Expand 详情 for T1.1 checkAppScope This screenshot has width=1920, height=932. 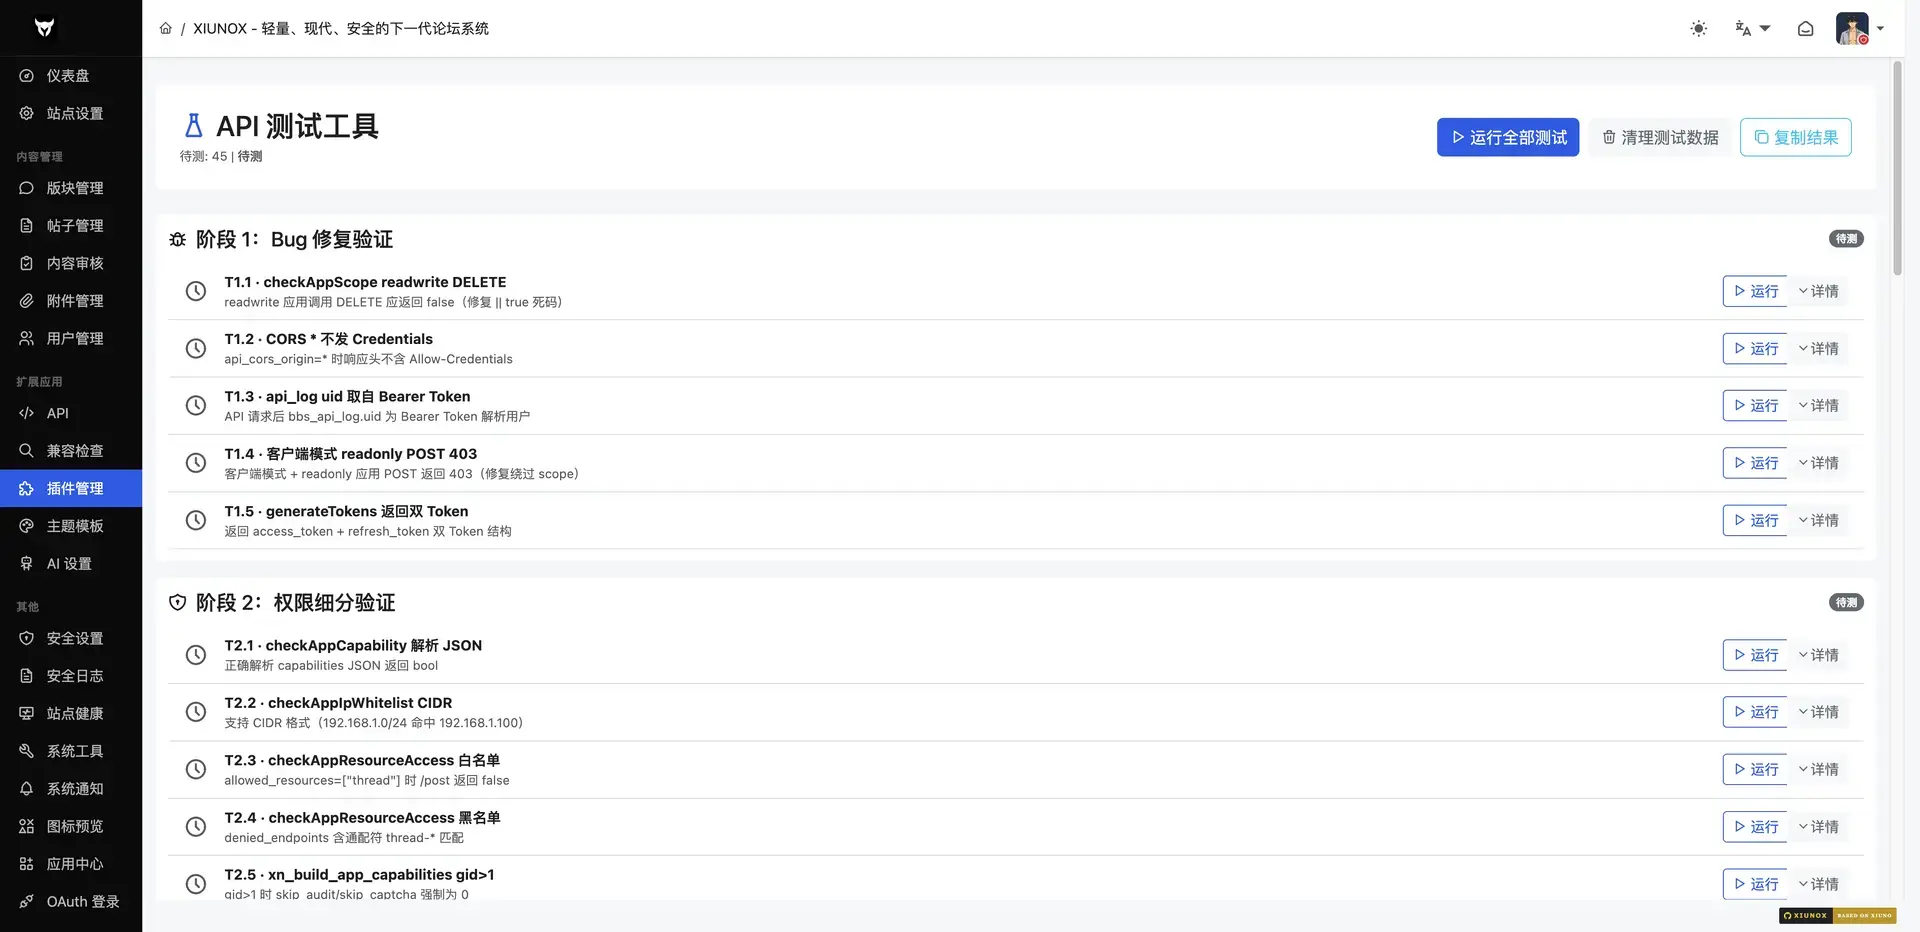[1818, 291]
